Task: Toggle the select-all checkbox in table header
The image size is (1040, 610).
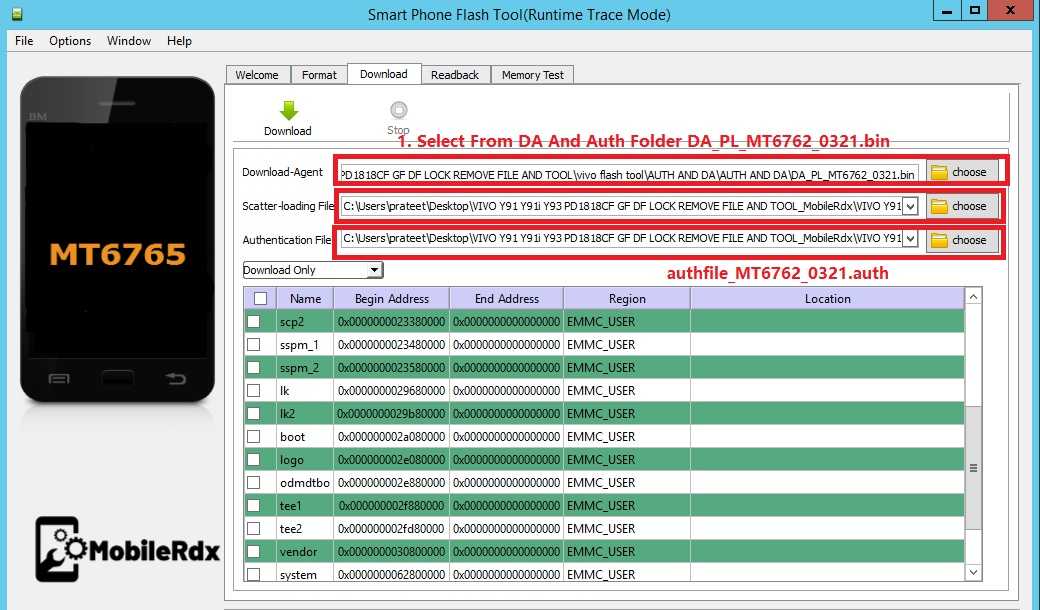Action: tap(261, 298)
